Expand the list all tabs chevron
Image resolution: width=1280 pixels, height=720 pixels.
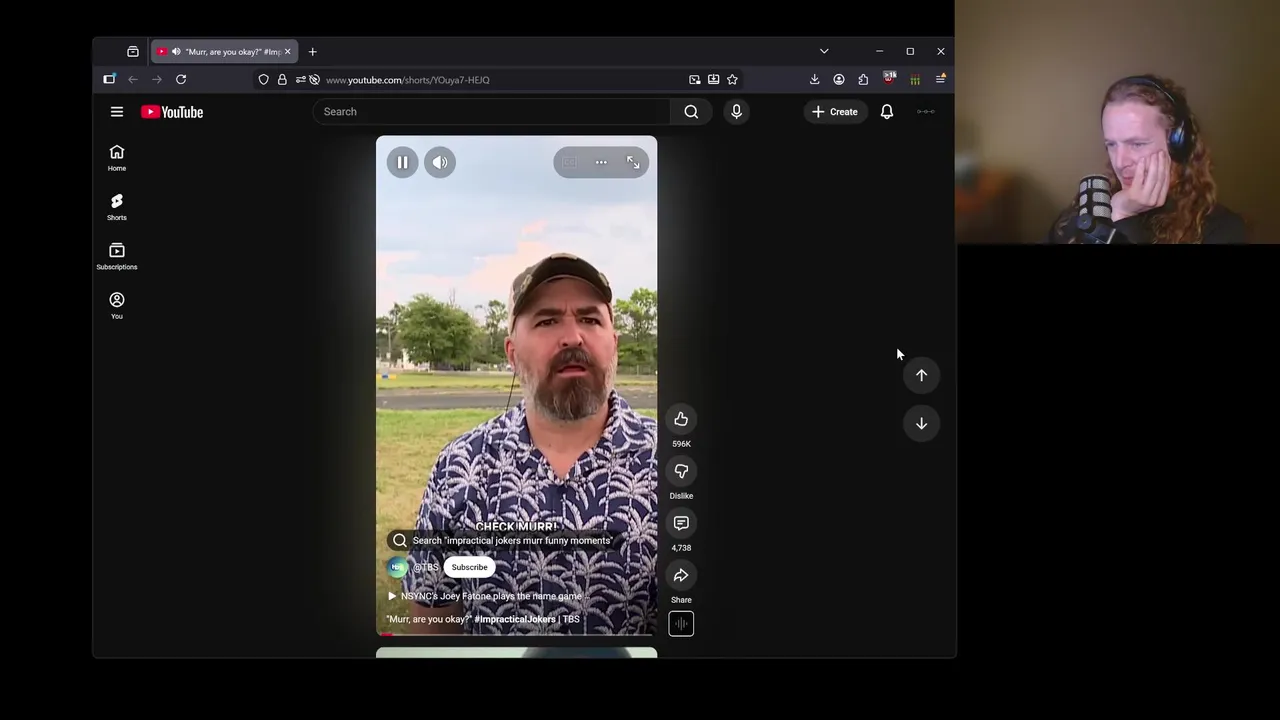tap(824, 51)
